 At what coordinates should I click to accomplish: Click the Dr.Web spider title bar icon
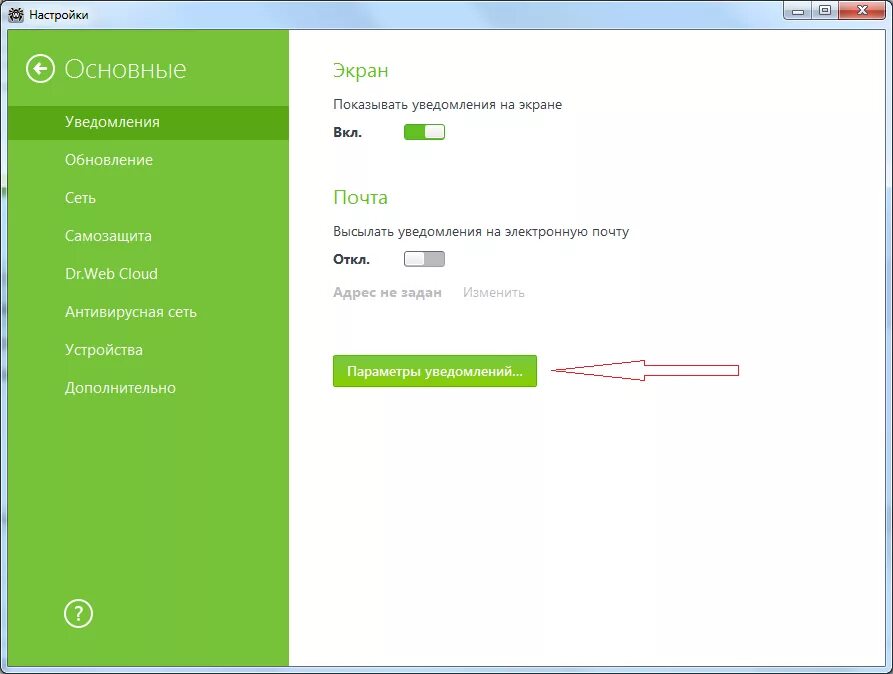click(x=16, y=14)
